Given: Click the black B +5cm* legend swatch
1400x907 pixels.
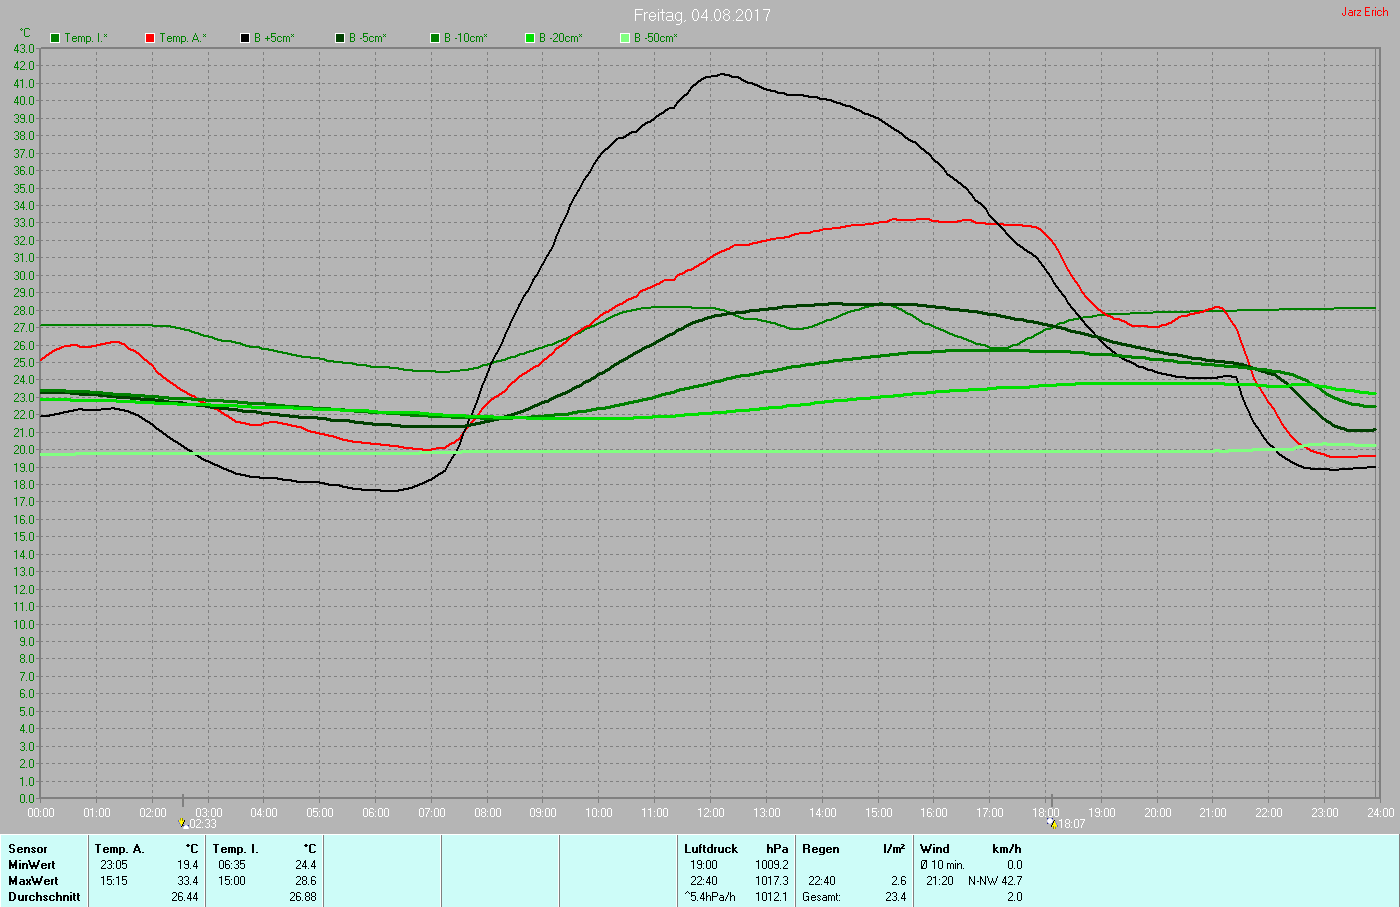Looking at the screenshot, I should pos(245,38).
